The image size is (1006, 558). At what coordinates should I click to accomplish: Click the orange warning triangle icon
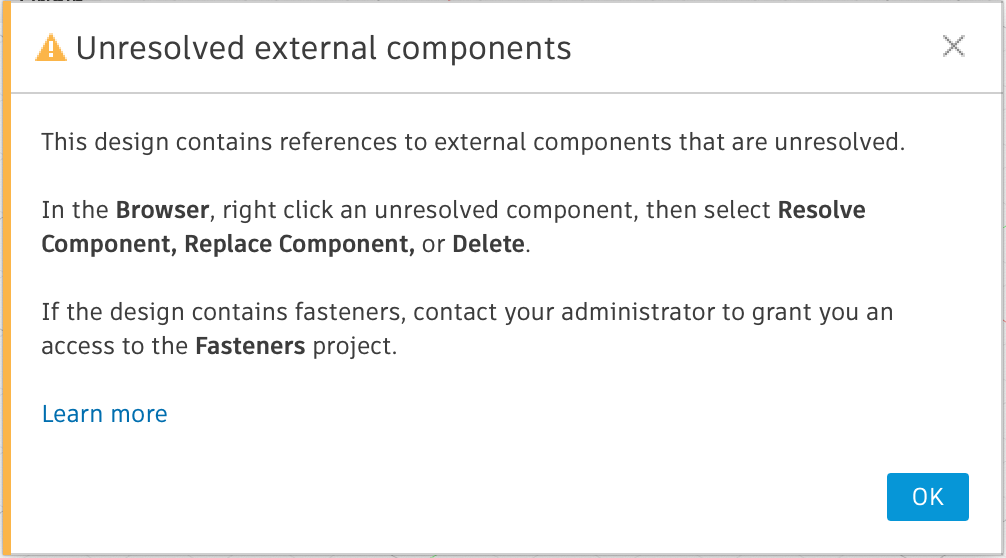tap(50, 48)
